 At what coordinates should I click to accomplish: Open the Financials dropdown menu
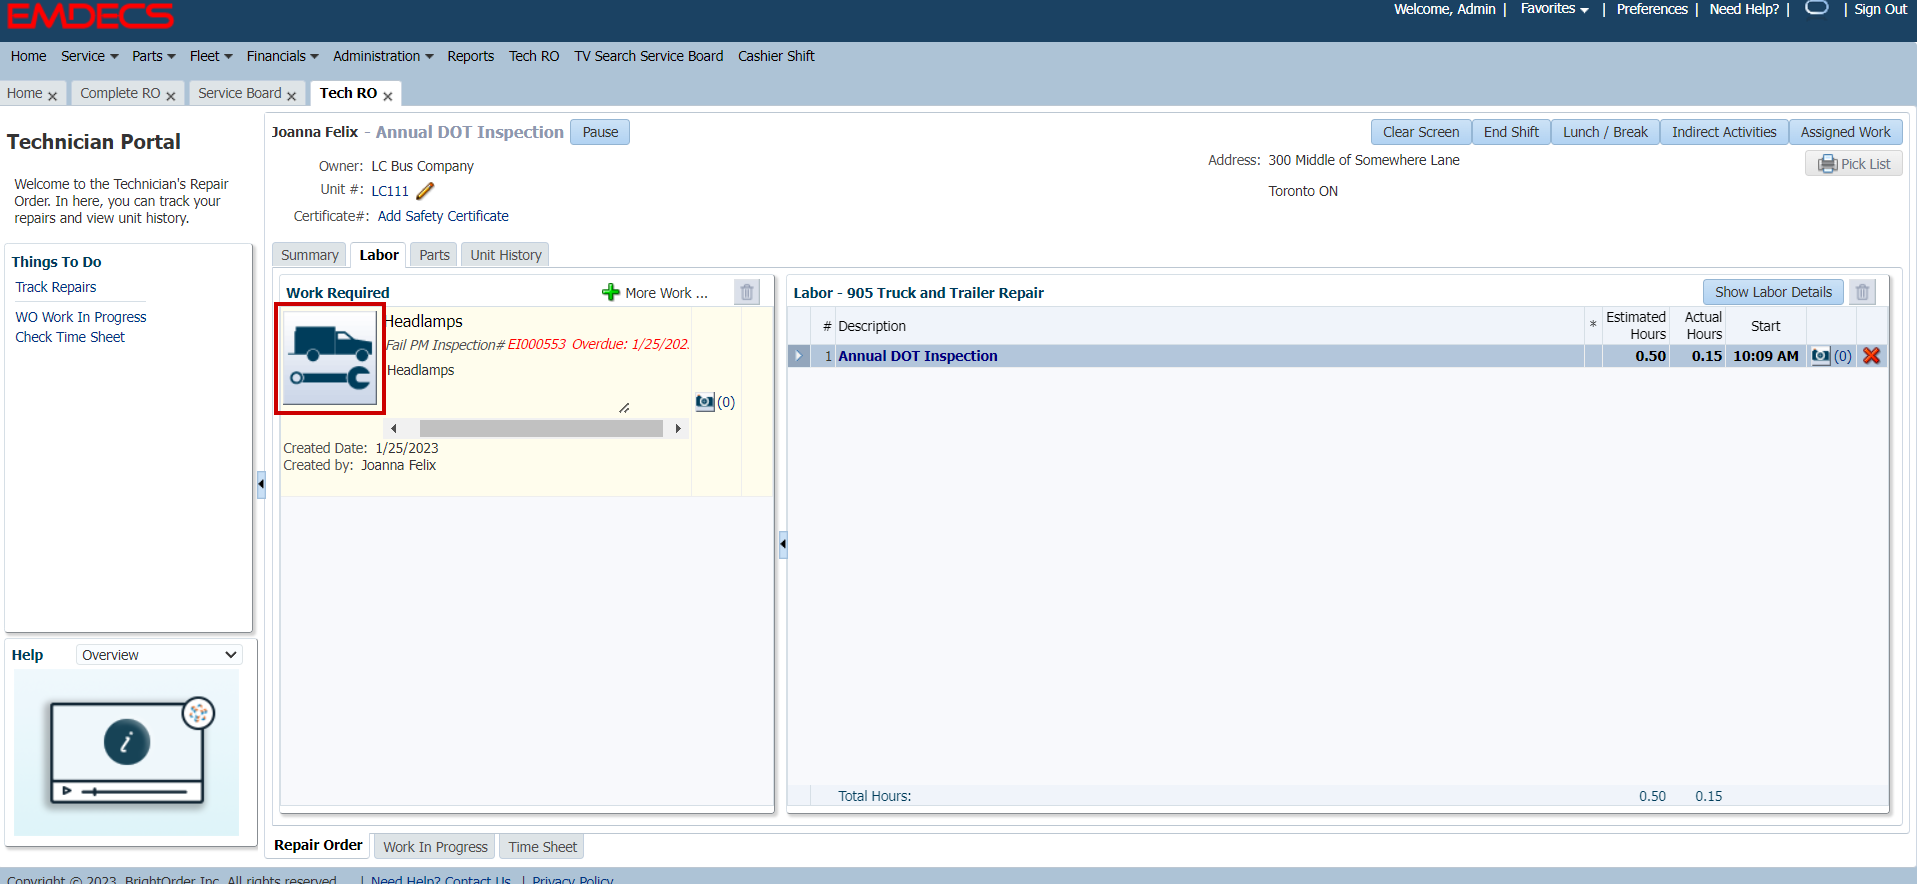(x=283, y=56)
